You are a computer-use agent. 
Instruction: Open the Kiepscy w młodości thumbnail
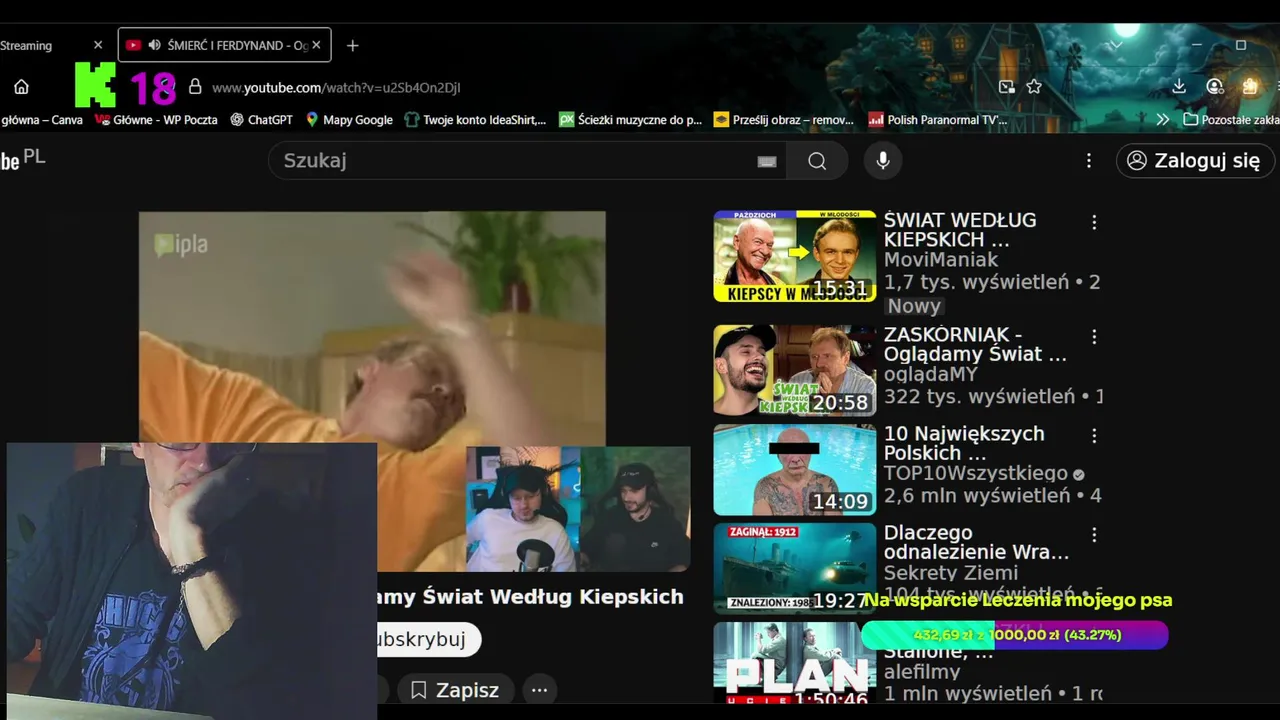click(795, 256)
